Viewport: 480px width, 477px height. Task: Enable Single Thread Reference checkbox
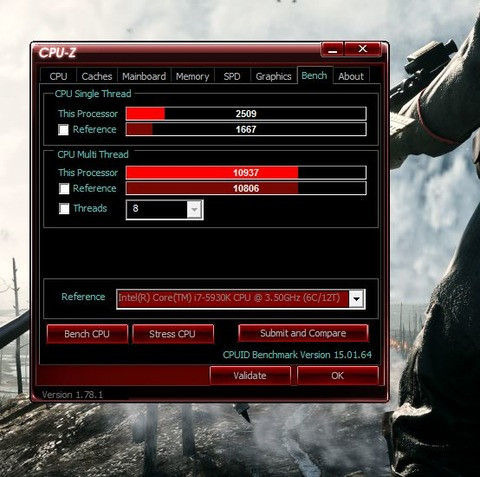pos(63,130)
